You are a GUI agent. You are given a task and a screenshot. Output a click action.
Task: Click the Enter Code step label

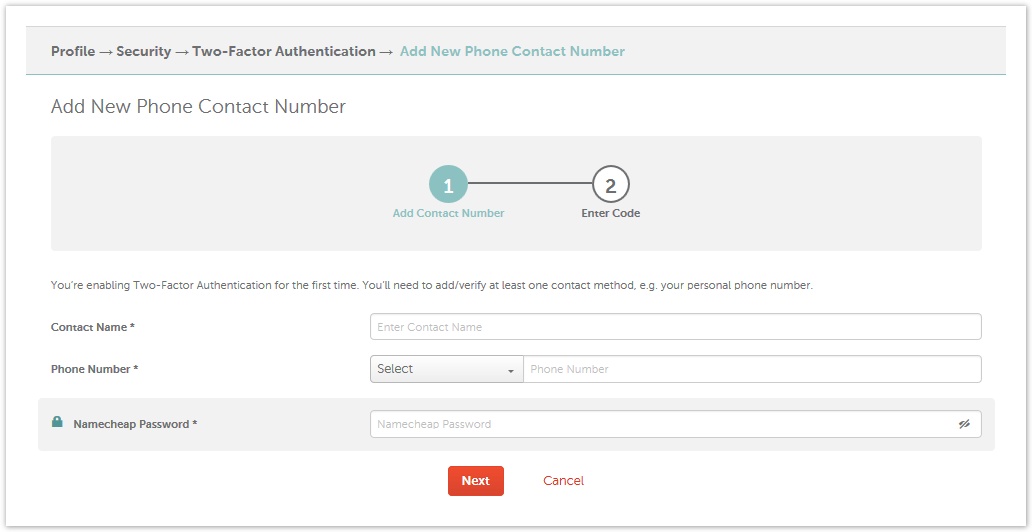pos(611,213)
